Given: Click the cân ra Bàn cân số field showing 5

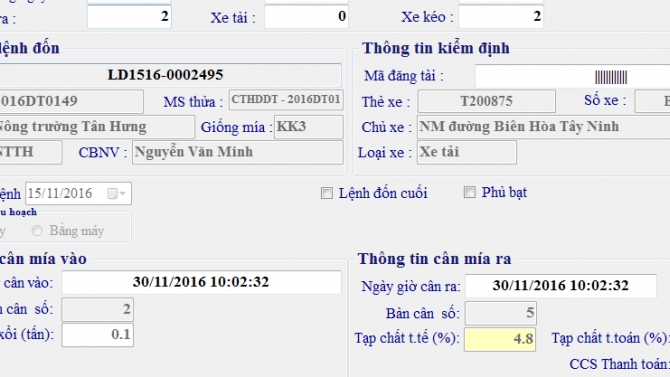Looking at the screenshot, I should (500, 313).
